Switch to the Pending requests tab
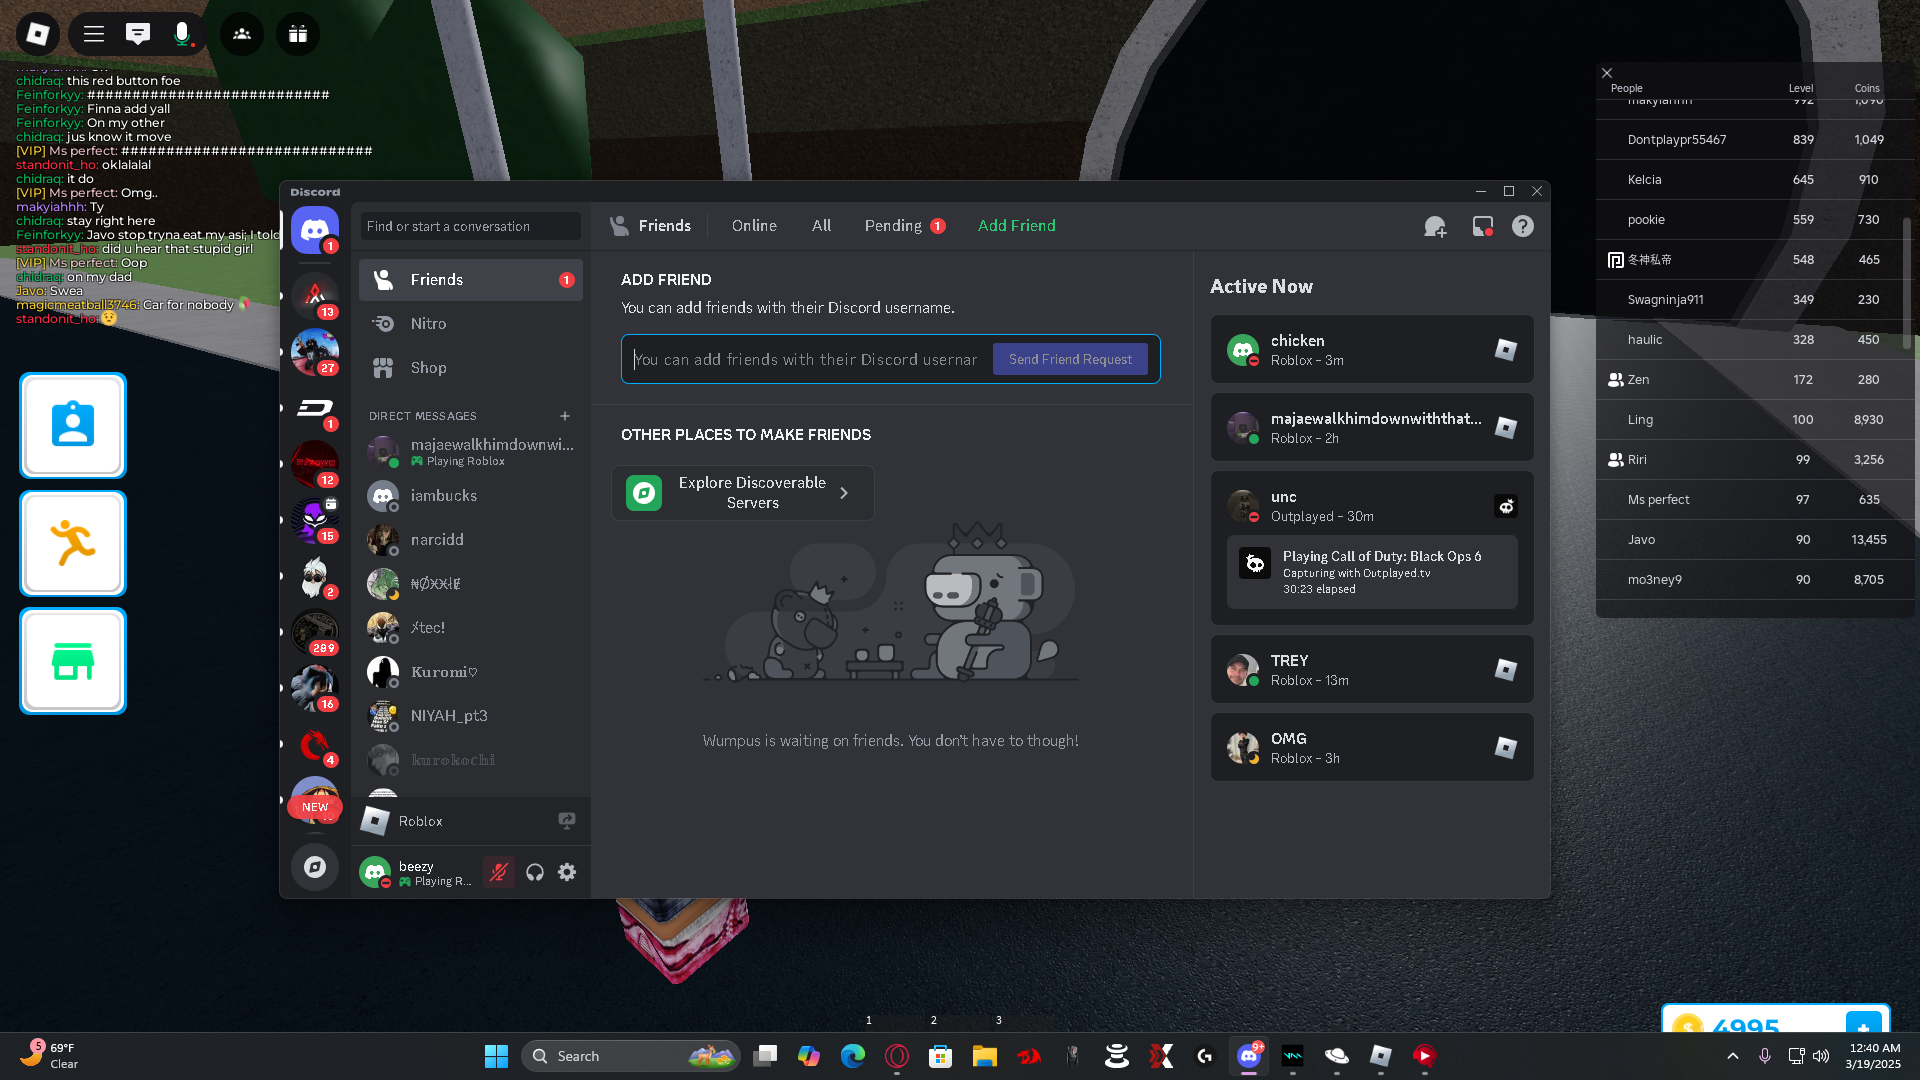 (904, 226)
